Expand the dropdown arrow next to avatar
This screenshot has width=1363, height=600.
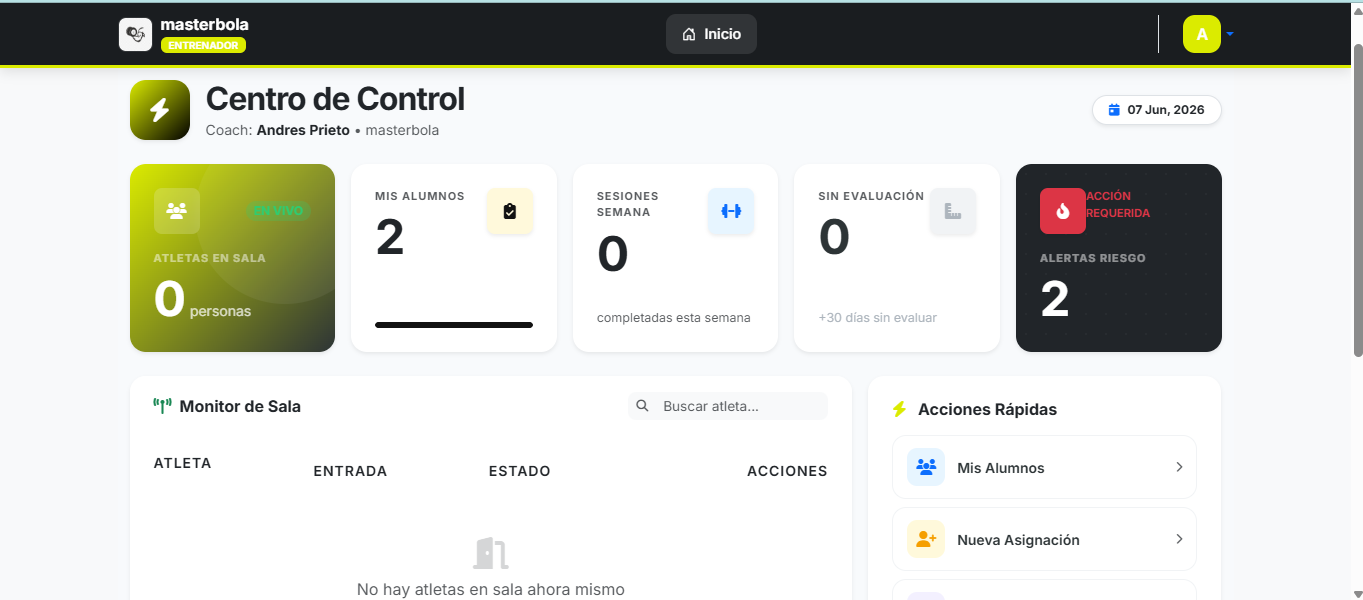1230,34
